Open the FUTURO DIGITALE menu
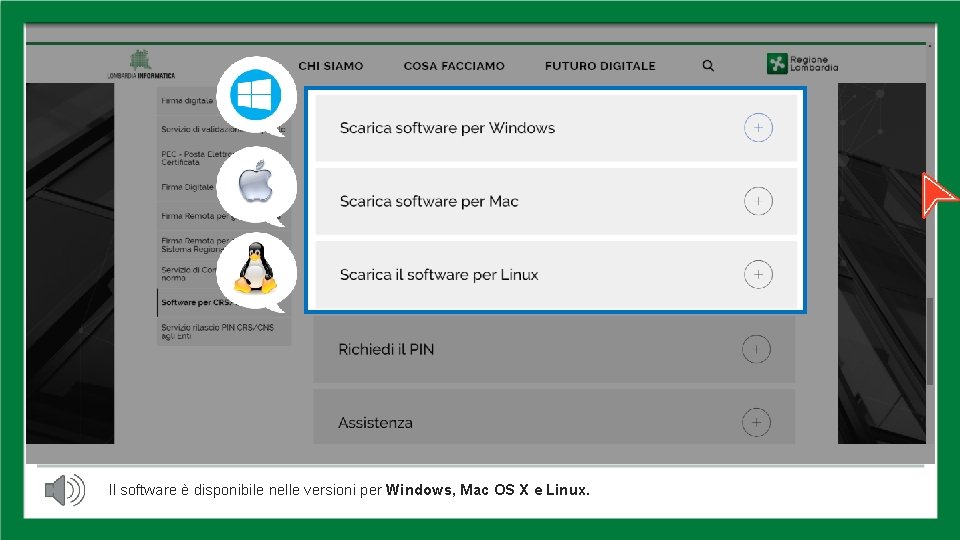The image size is (960, 540). coord(600,66)
